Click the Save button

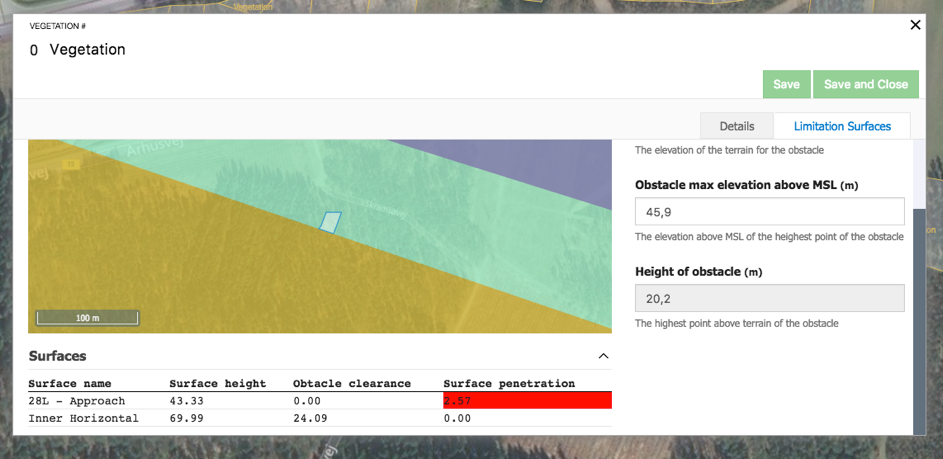[787, 84]
